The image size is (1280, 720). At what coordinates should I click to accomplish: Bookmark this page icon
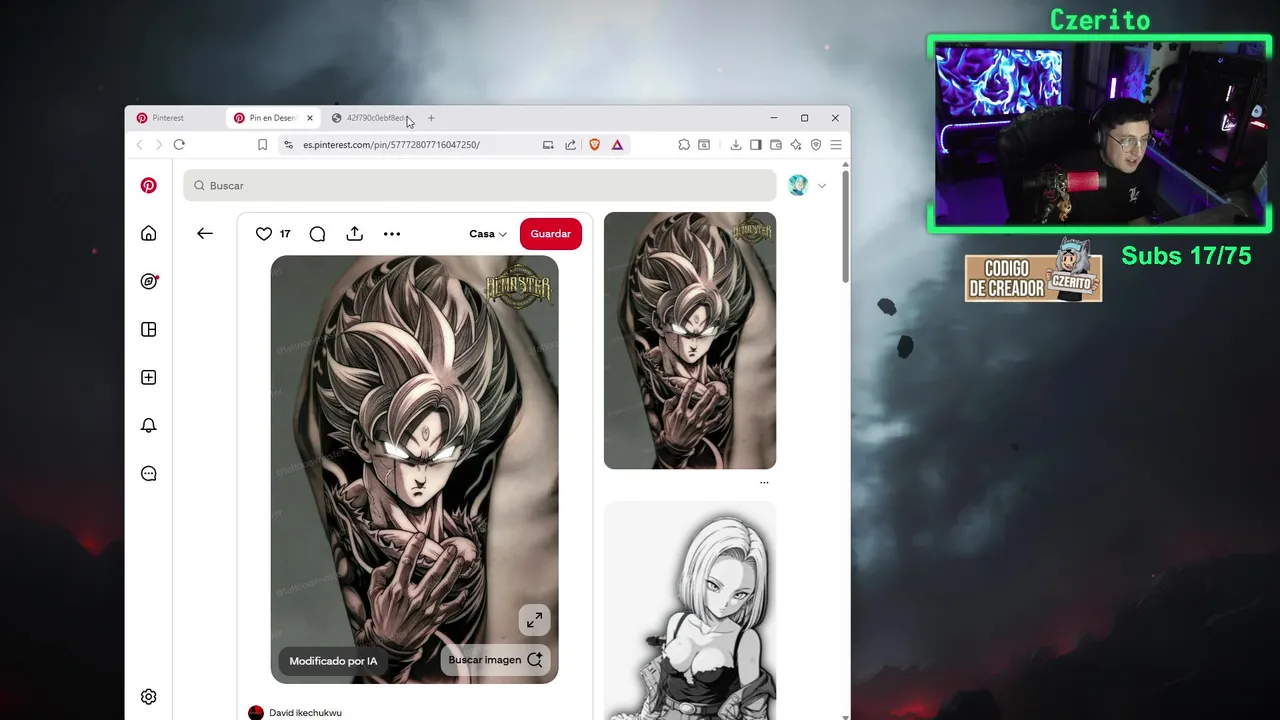pyautogui.click(x=262, y=145)
